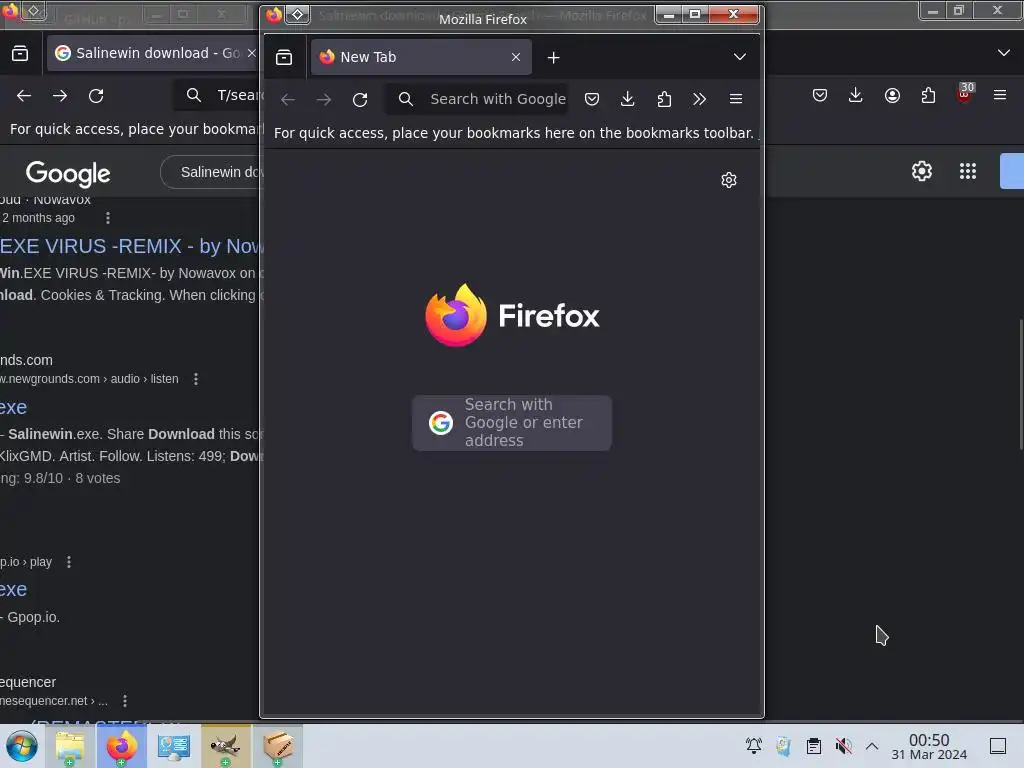The width and height of the screenshot is (1024, 768).
Task: Click the blue Sign in button edge
Action: coord(1012,171)
